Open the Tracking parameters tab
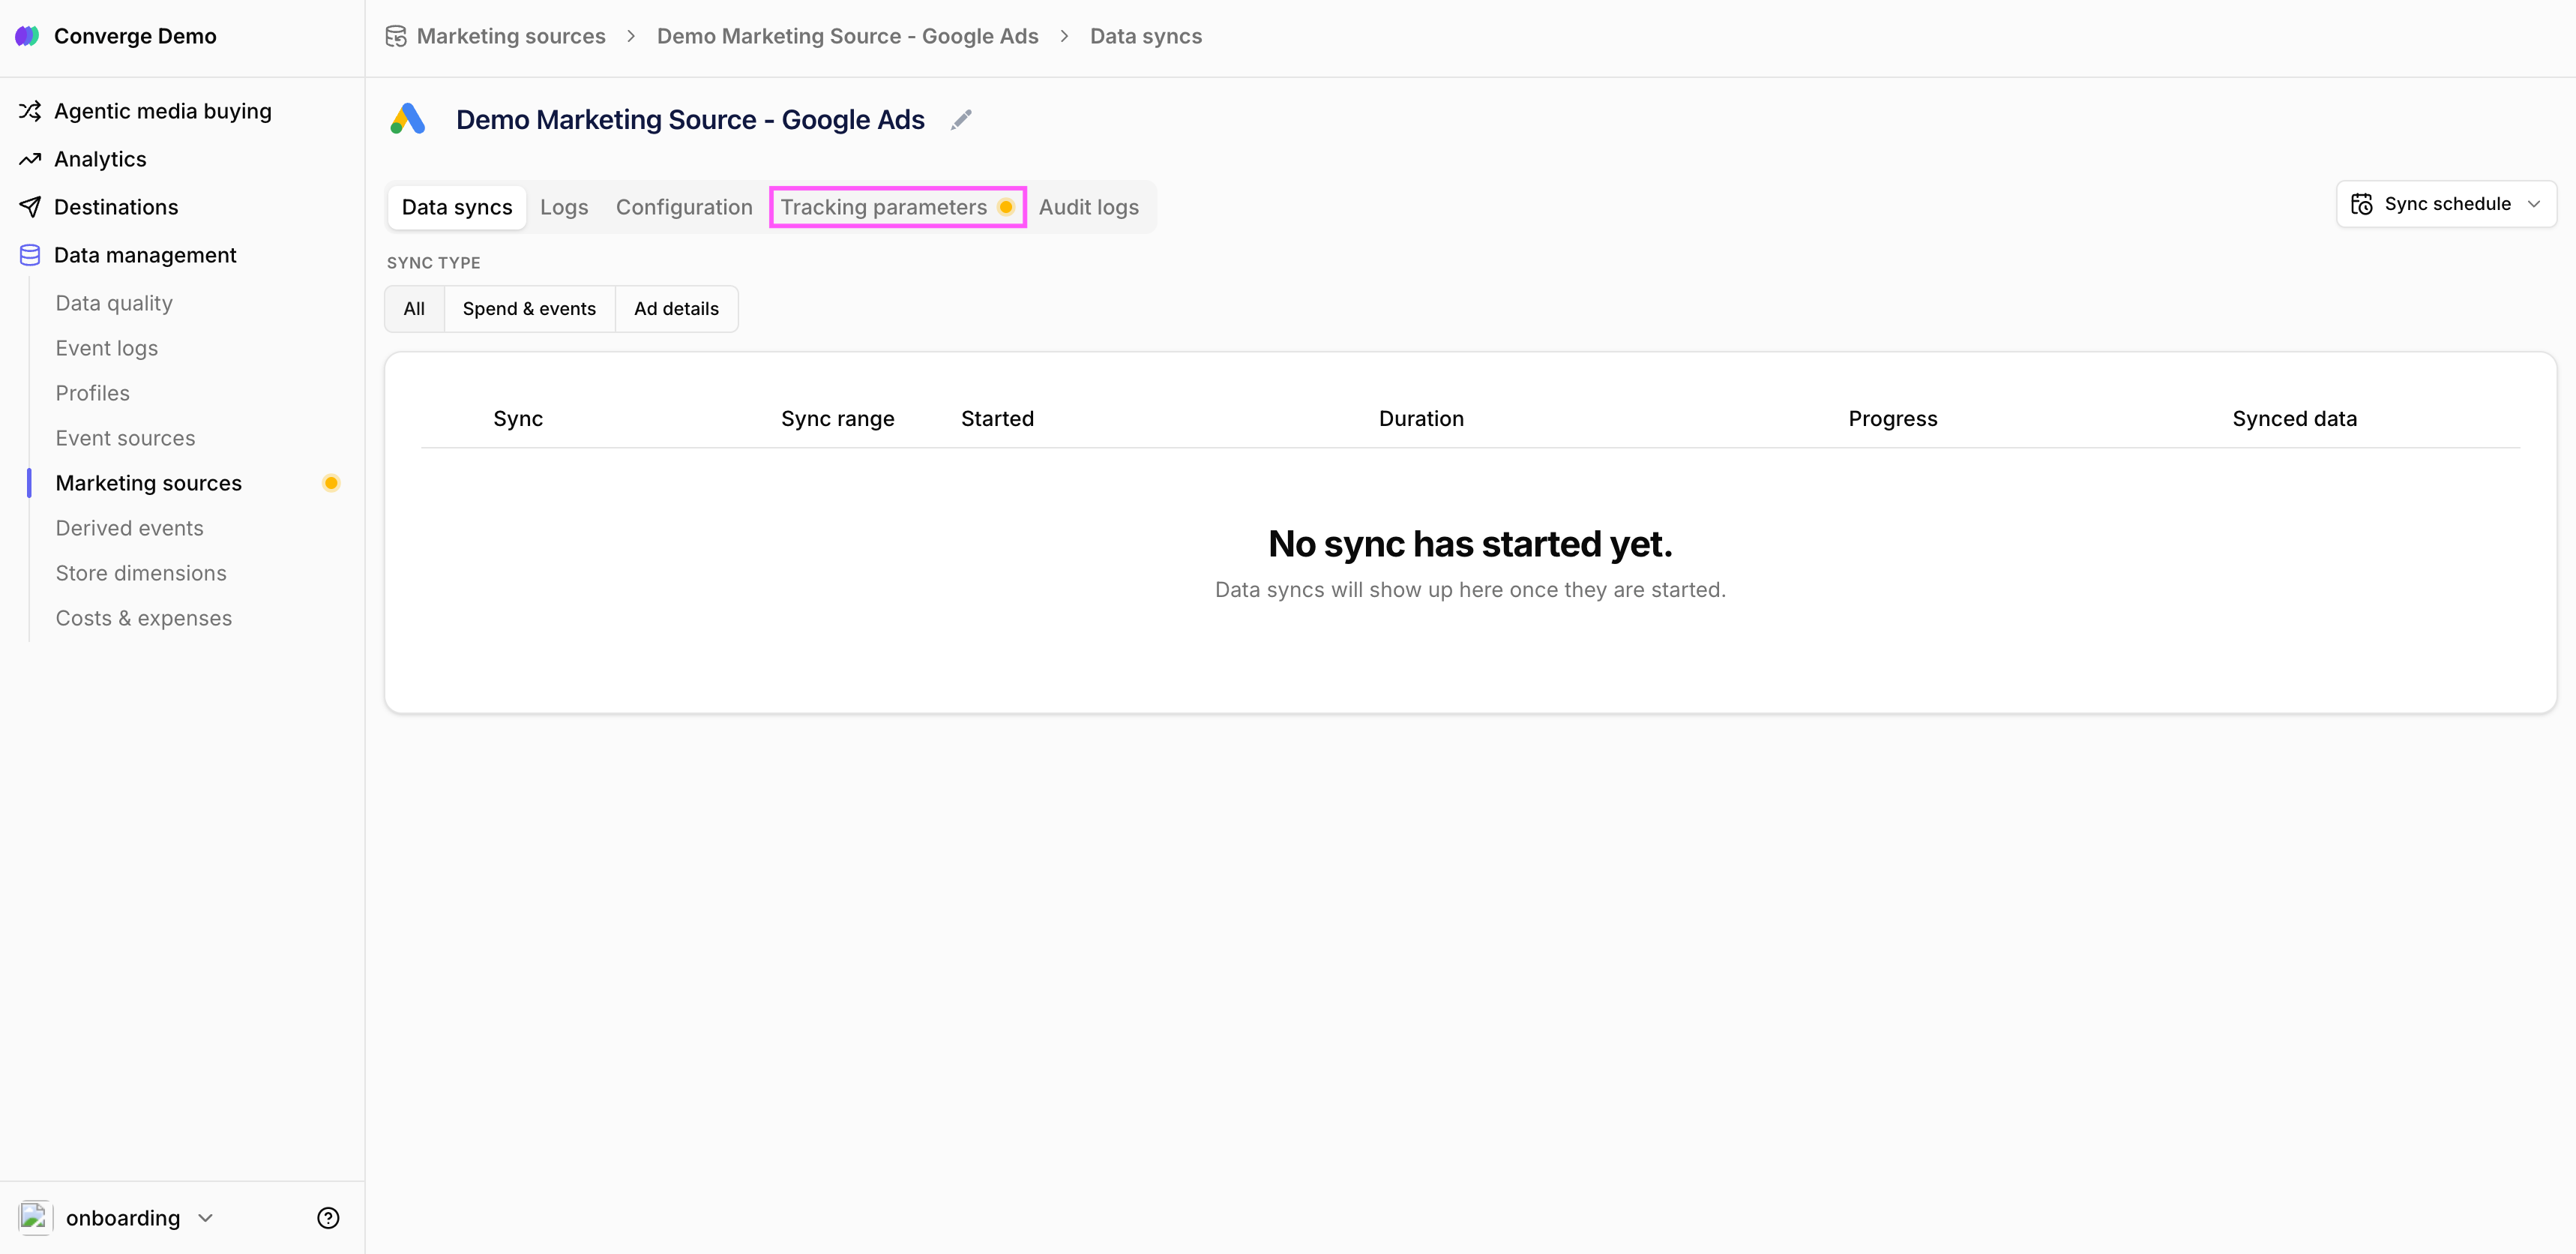This screenshot has height=1254, width=2576. coord(897,207)
